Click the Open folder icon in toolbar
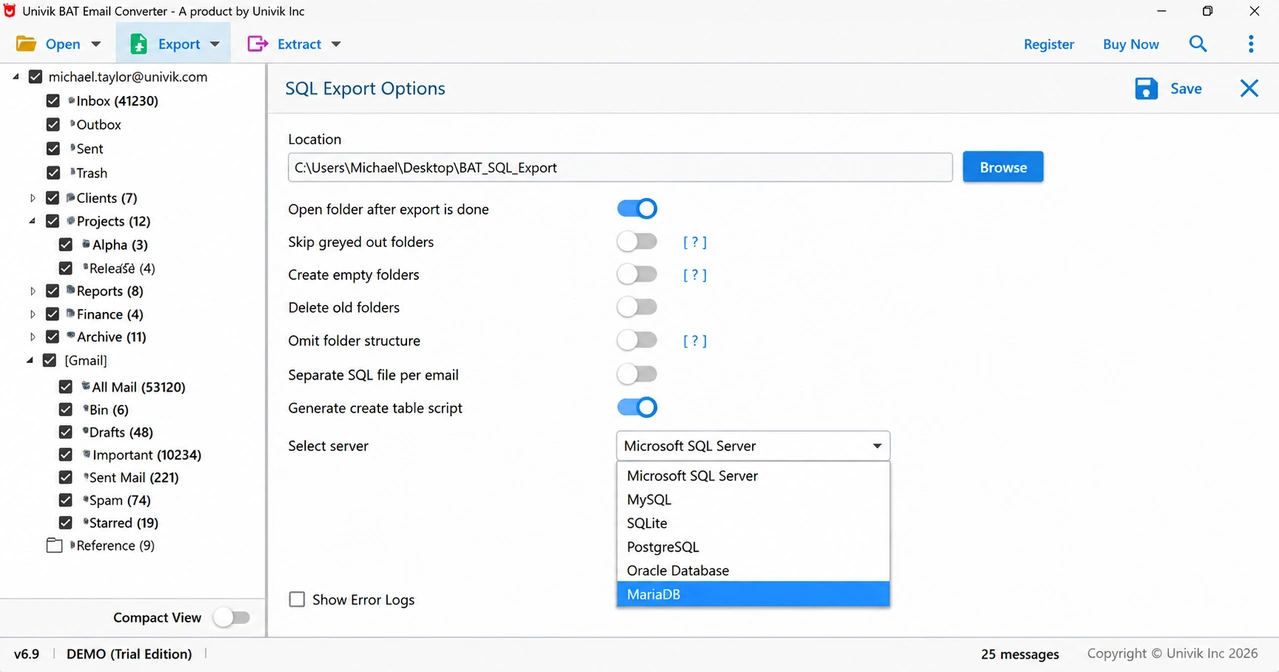Screen dimensions: 1279x672 [x=26, y=44]
